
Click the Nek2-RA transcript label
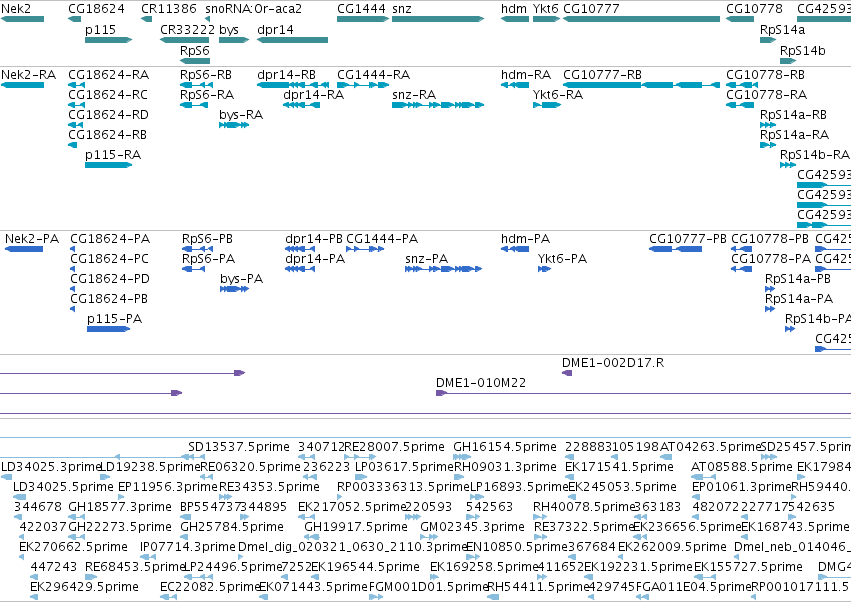click(29, 74)
